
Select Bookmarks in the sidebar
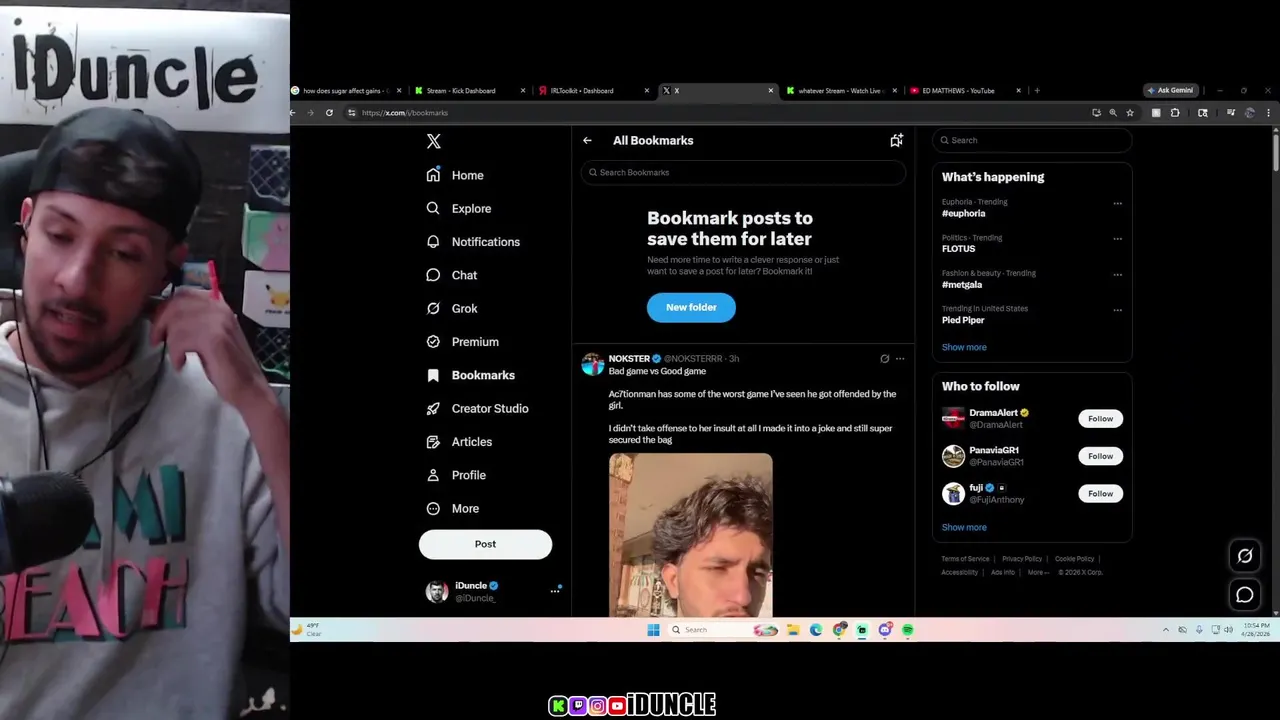[470, 375]
